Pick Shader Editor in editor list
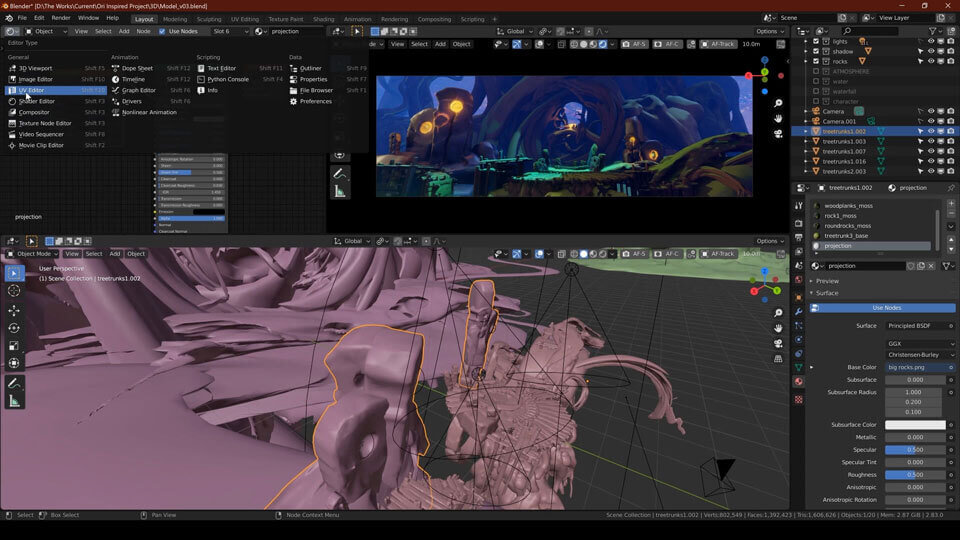960x540 pixels. pyautogui.click(x=56, y=101)
